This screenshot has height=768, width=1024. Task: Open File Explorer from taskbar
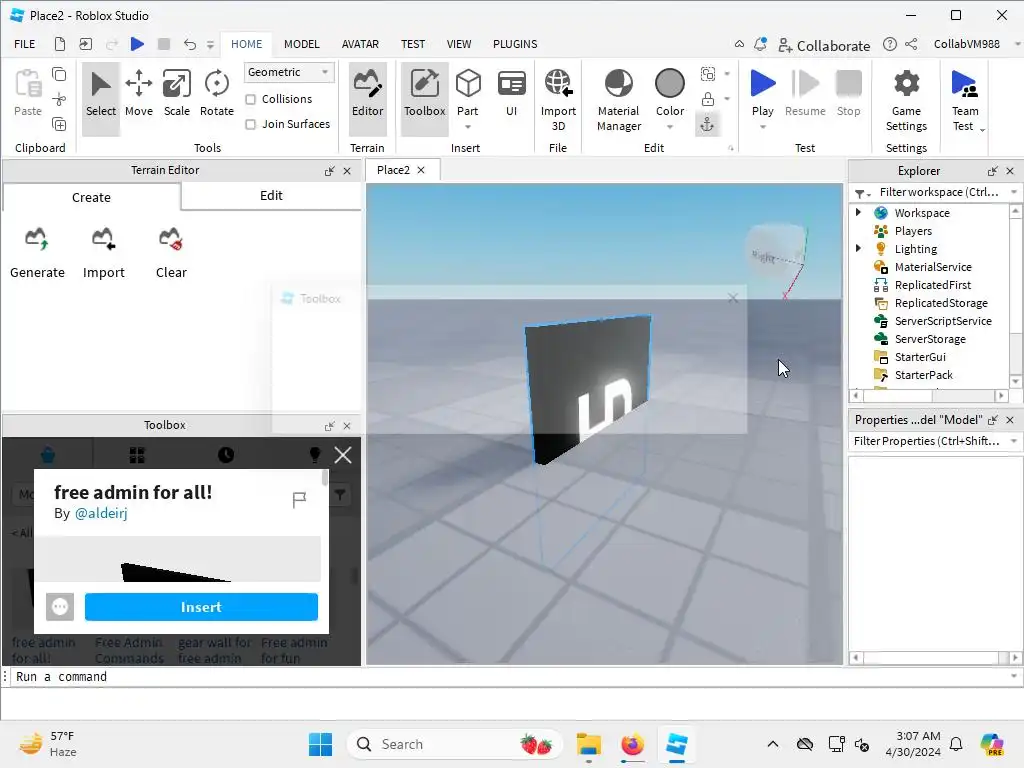[x=588, y=744]
